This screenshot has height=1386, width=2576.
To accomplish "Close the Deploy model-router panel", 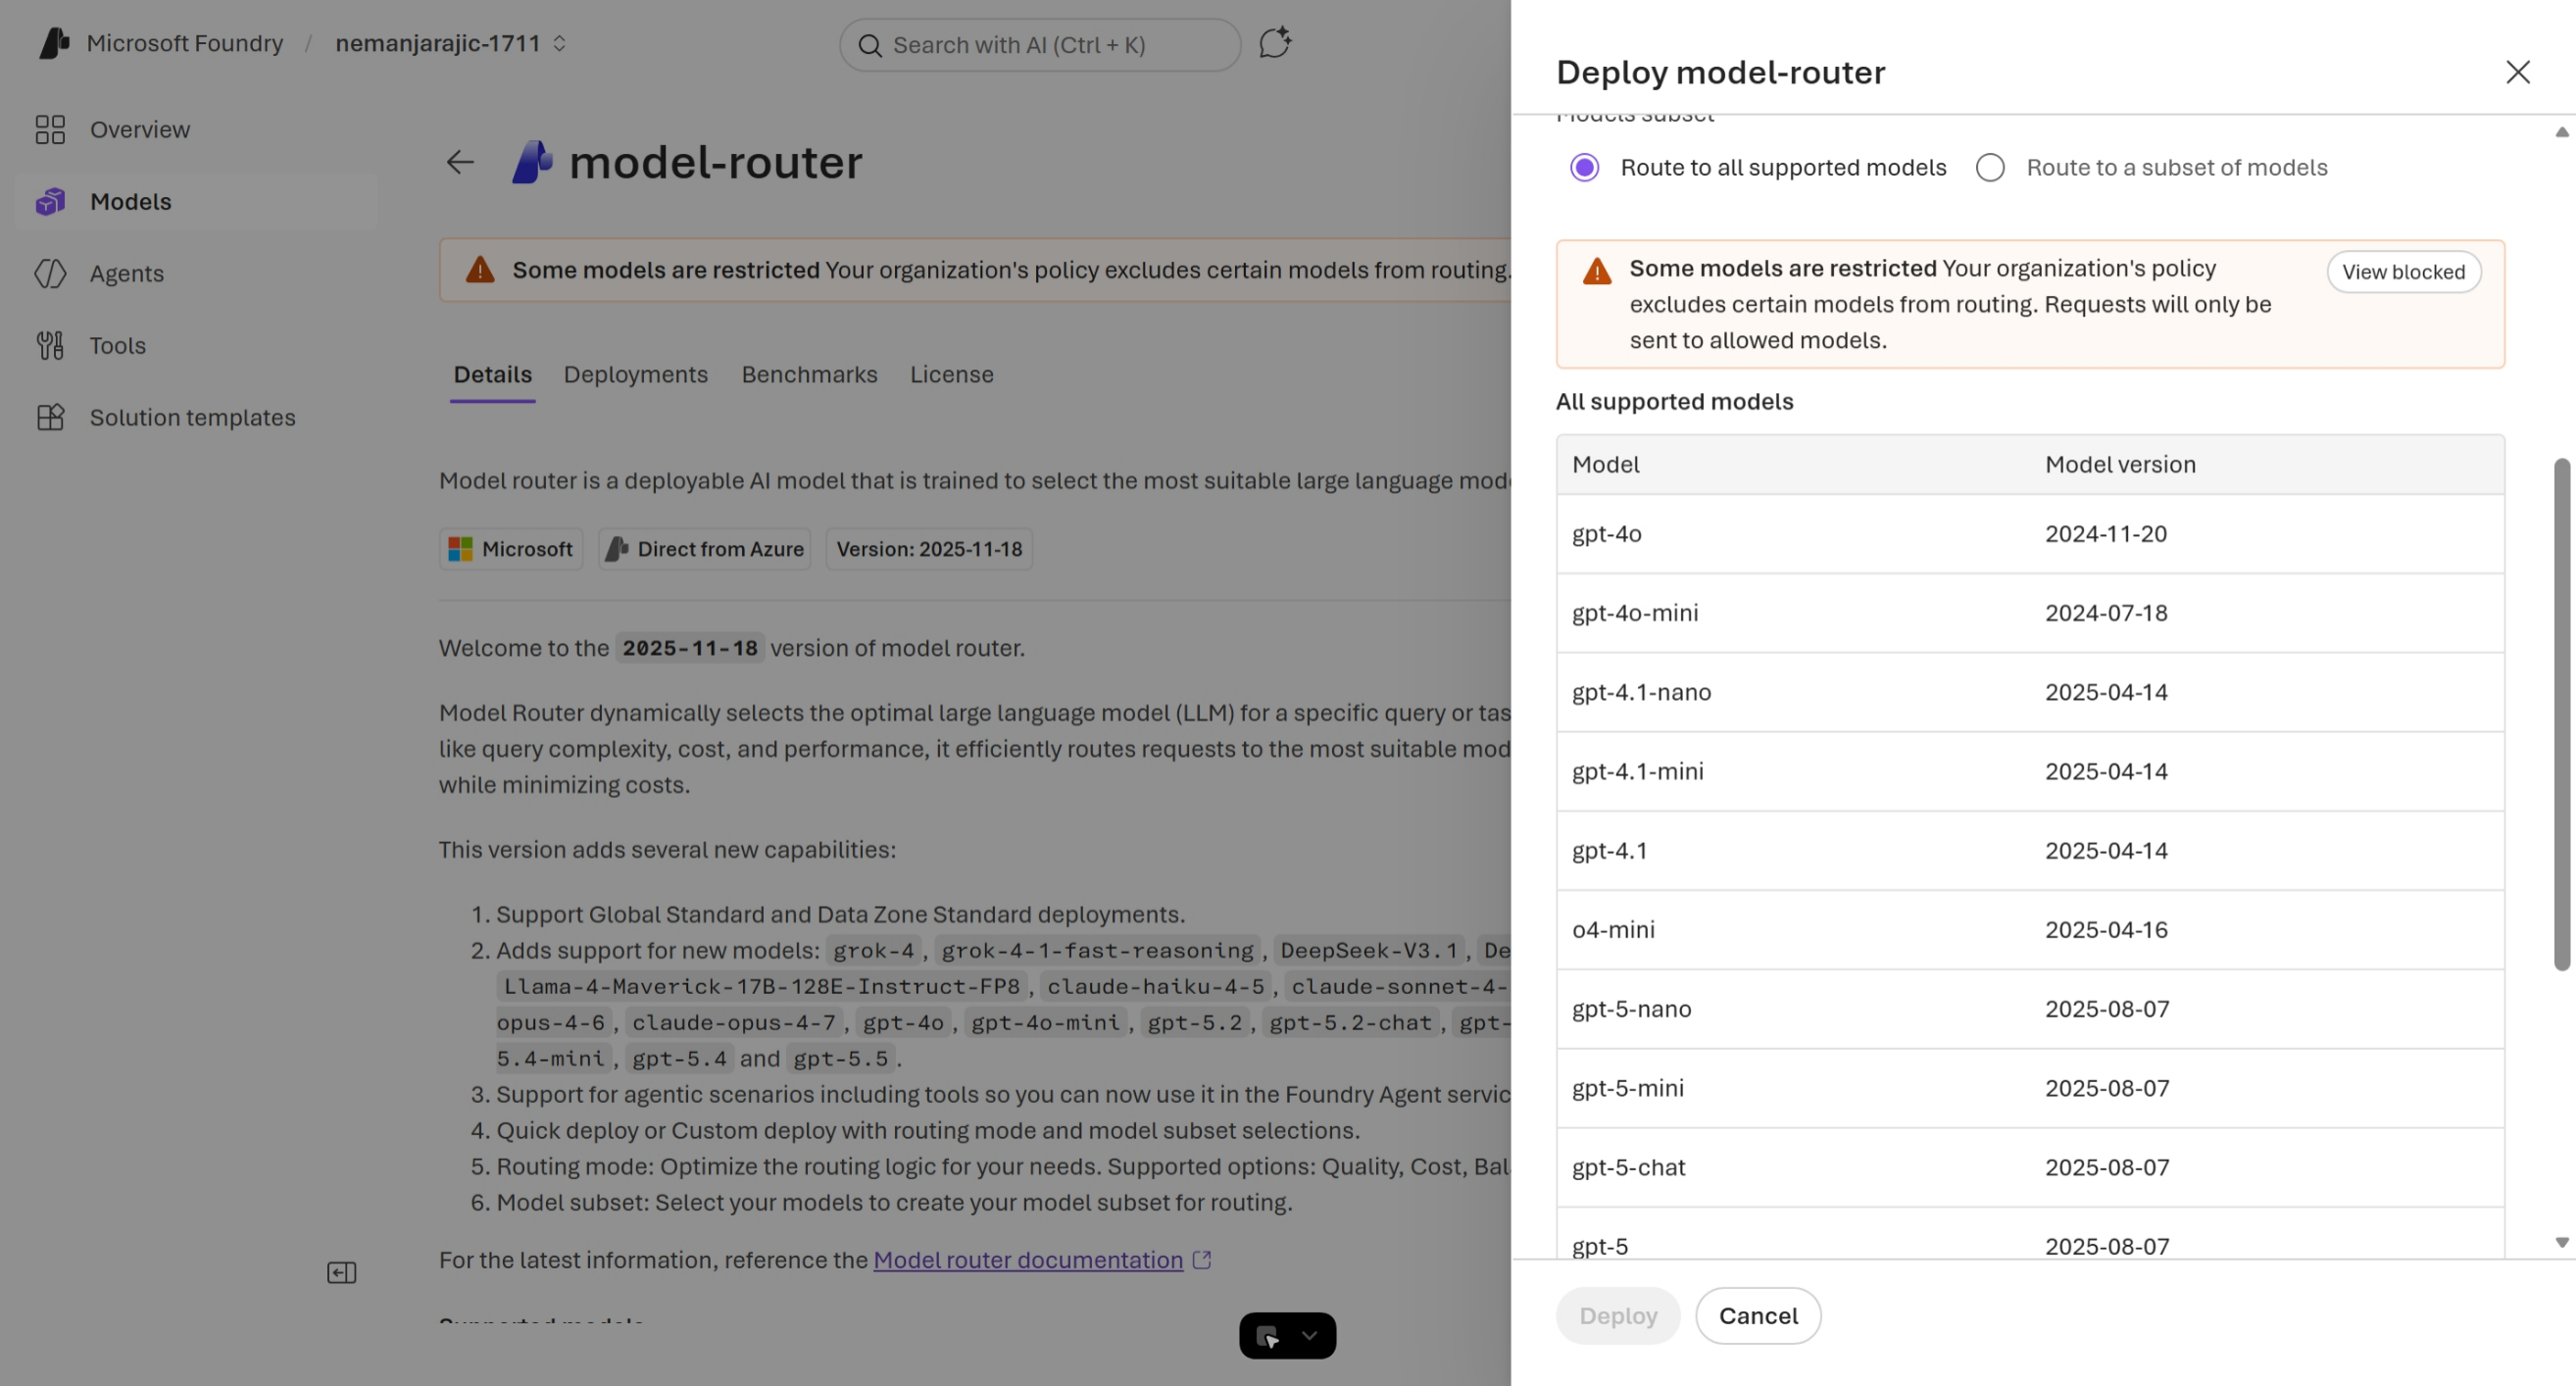I will point(2518,72).
